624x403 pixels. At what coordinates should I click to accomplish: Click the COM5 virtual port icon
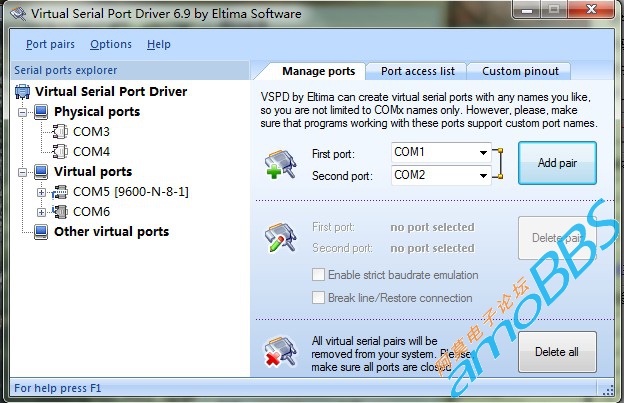[x=60, y=192]
